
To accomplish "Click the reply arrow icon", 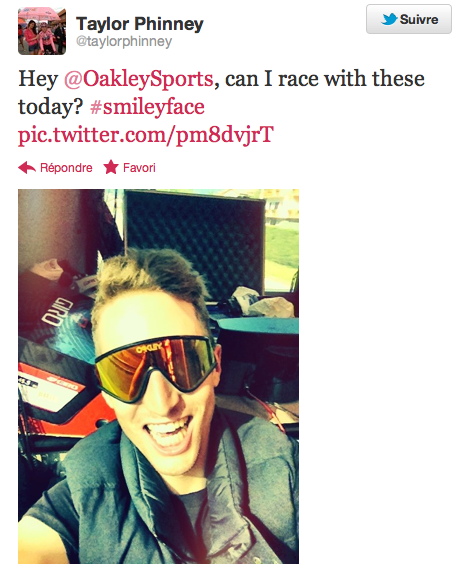I will 27,168.
